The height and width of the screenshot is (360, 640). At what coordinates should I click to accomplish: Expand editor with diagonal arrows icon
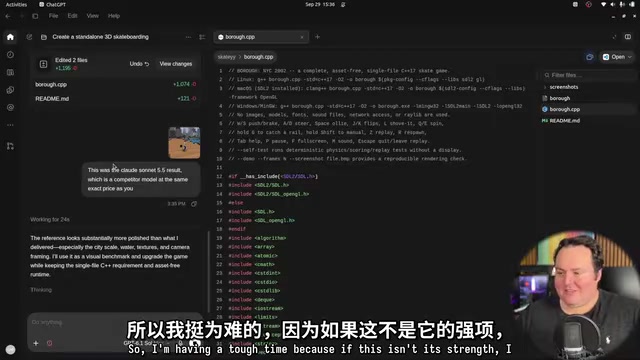point(614,37)
